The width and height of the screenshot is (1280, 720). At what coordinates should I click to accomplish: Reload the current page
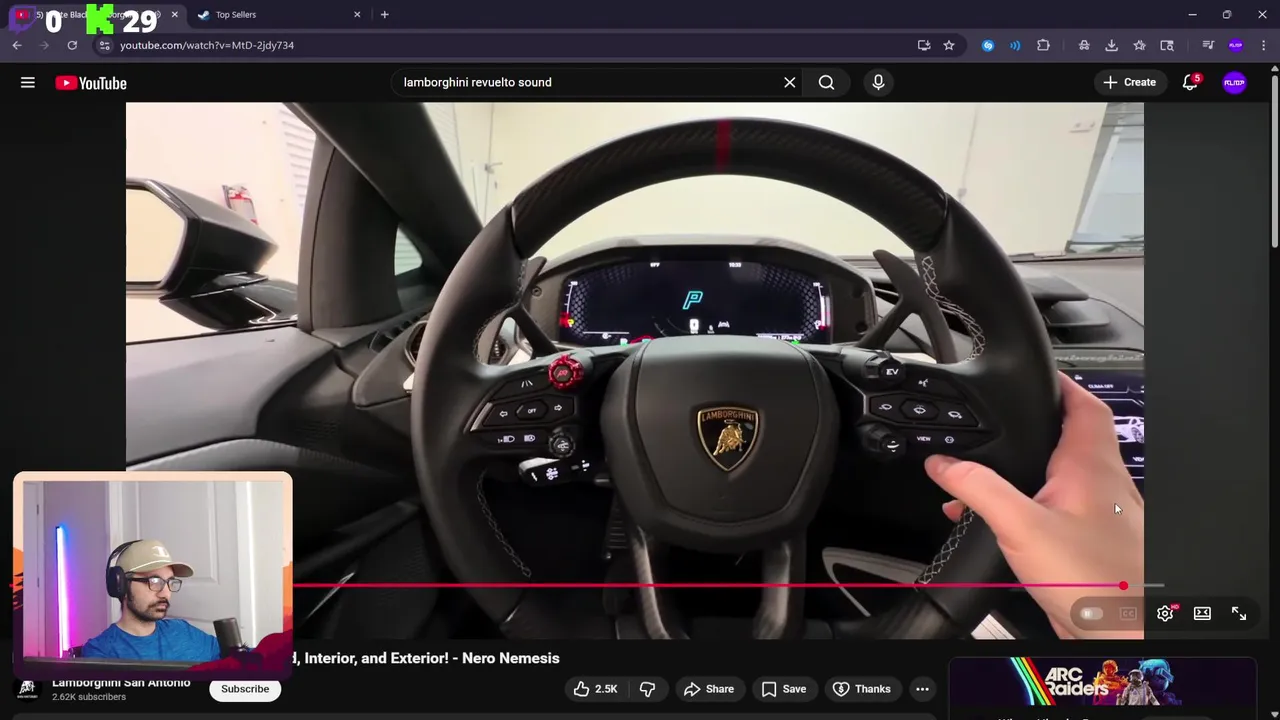[72, 45]
